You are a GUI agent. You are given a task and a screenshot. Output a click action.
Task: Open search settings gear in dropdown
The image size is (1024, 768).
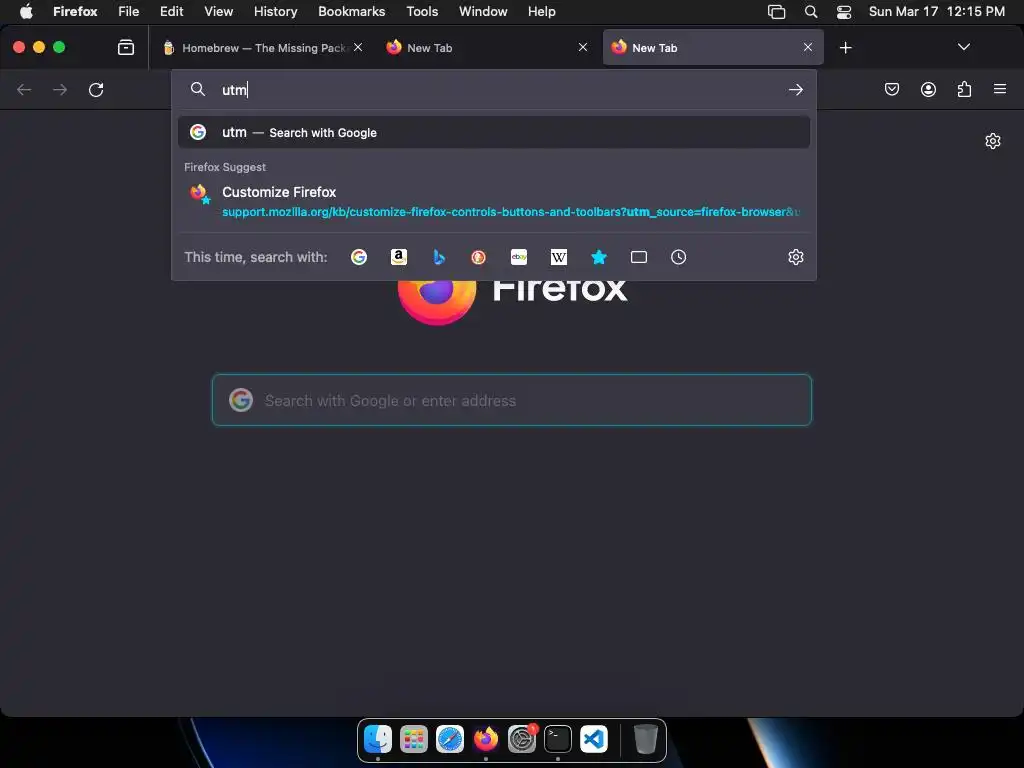tap(795, 257)
